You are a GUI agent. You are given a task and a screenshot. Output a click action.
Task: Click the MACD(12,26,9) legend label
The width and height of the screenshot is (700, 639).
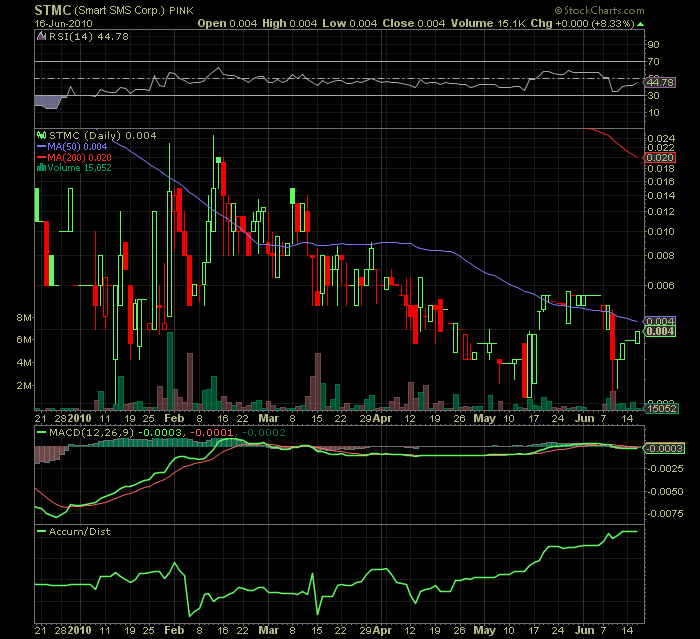tap(92, 432)
